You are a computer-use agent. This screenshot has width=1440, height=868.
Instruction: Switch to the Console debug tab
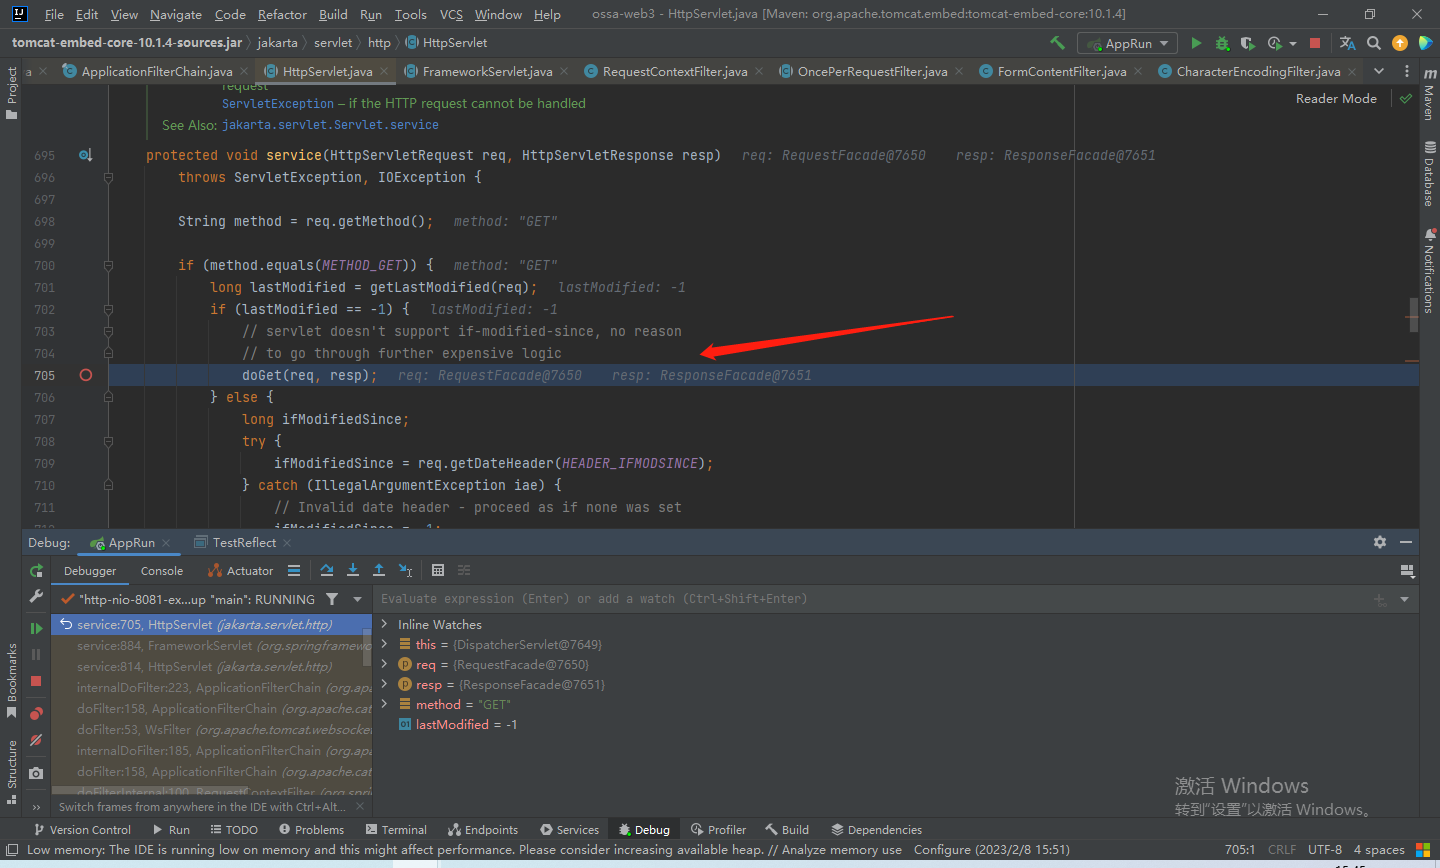pyautogui.click(x=162, y=571)
